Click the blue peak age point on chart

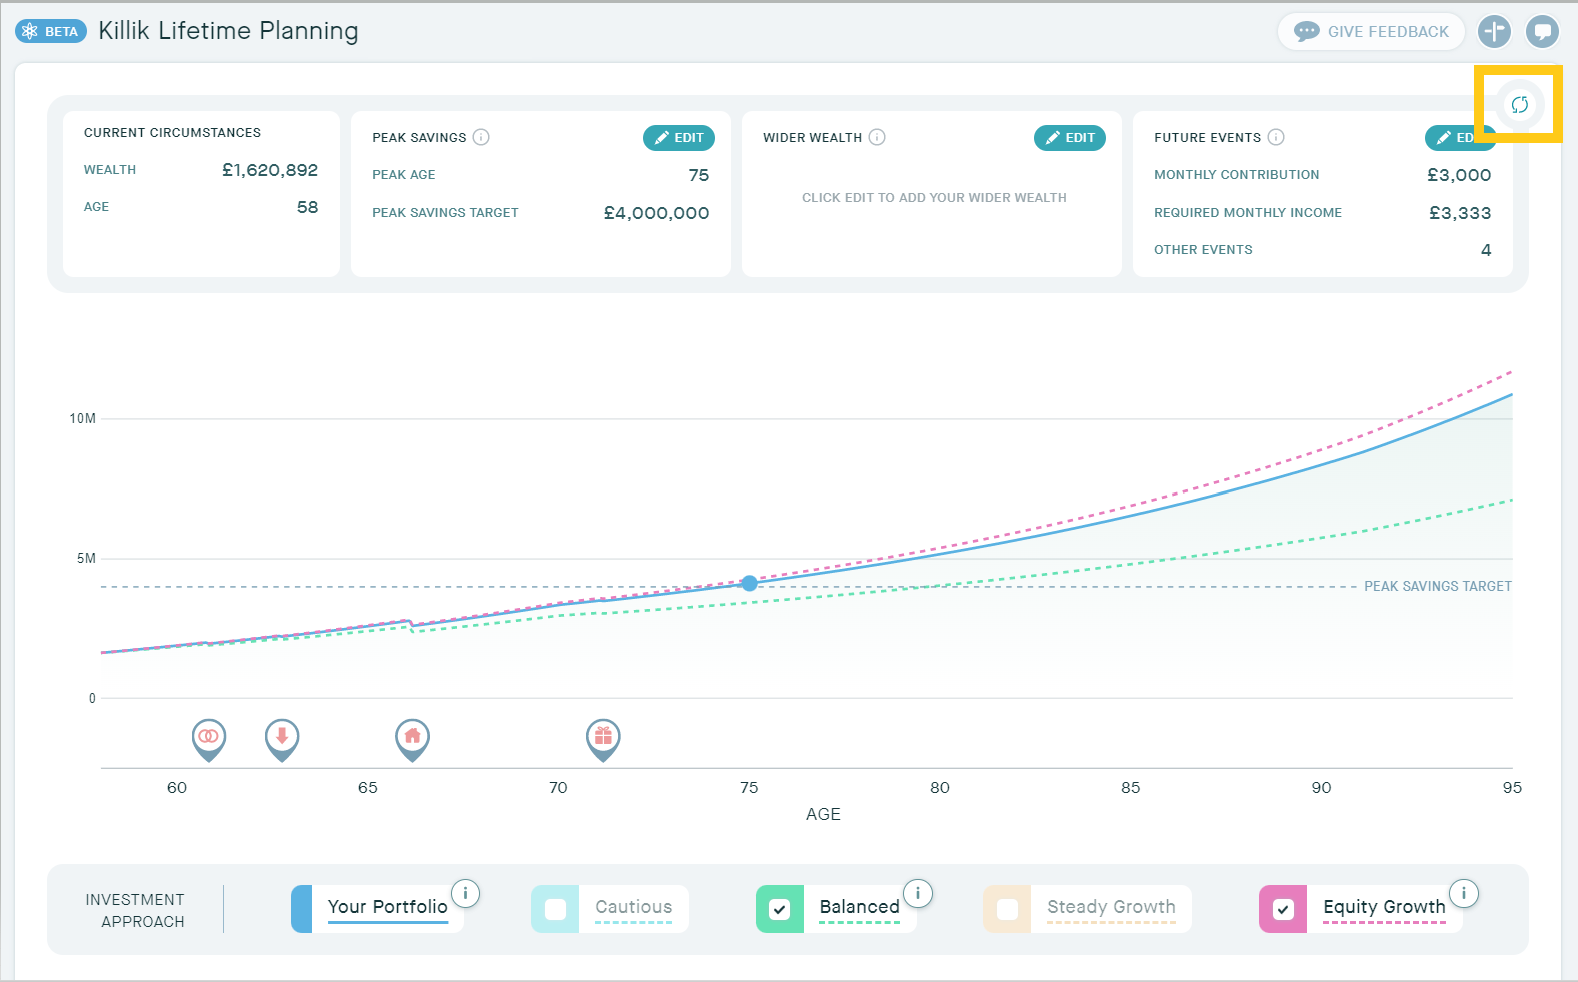pos(749,583)
